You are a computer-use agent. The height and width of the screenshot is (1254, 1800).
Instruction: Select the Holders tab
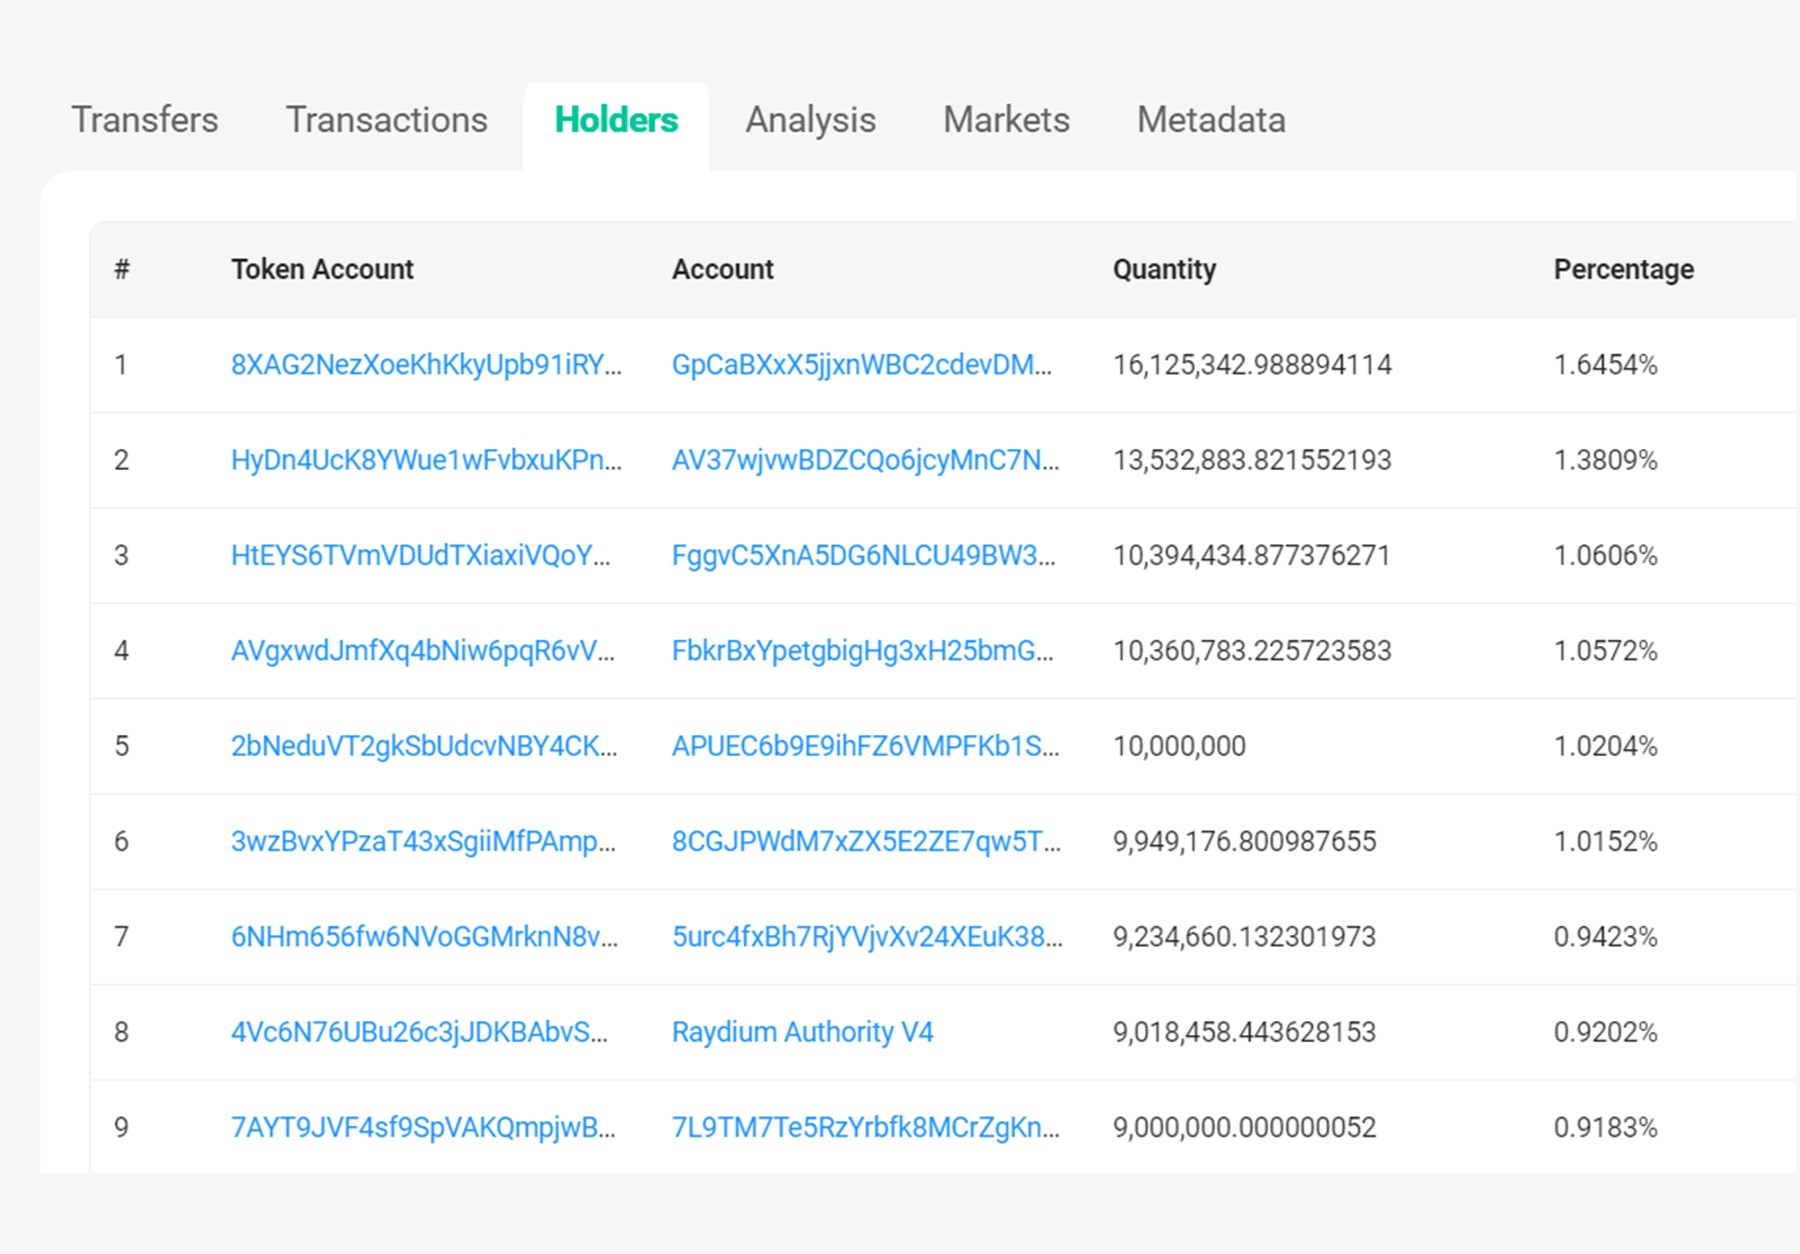point(616,120)
